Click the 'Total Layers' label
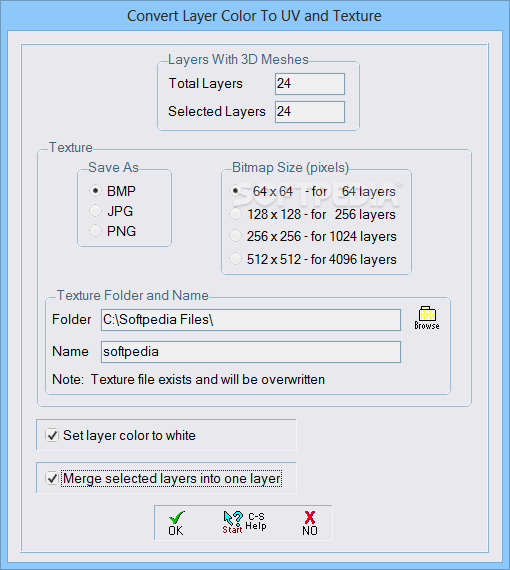510x570 pixels. (x=205, y=84)
